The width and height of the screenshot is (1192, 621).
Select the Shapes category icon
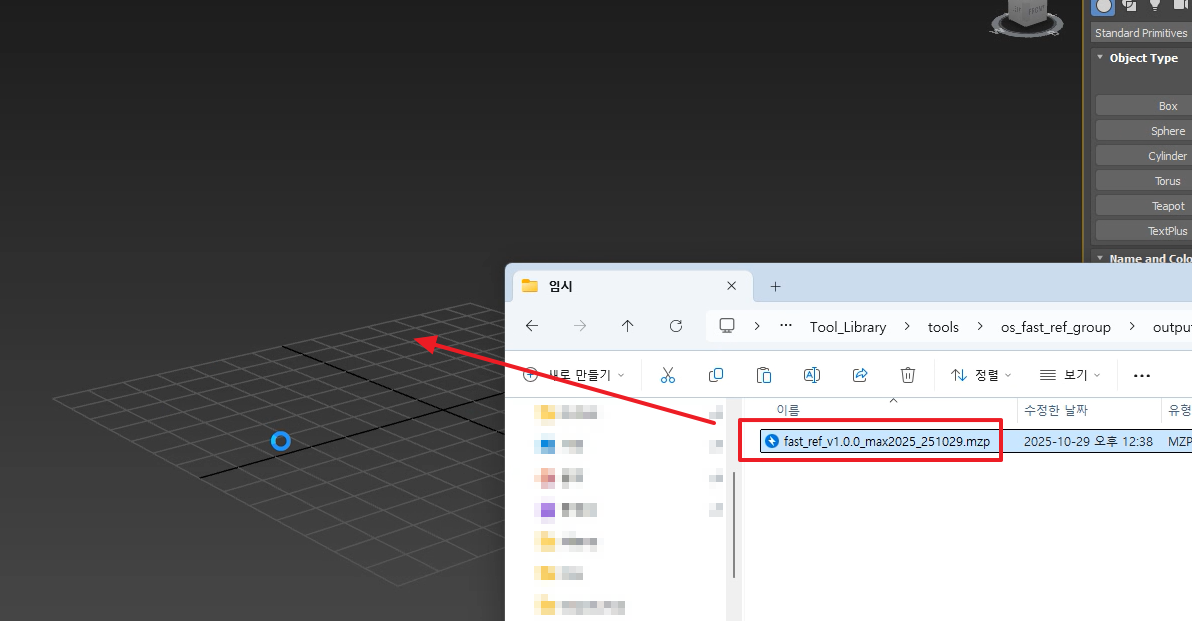click(1129, 6)
